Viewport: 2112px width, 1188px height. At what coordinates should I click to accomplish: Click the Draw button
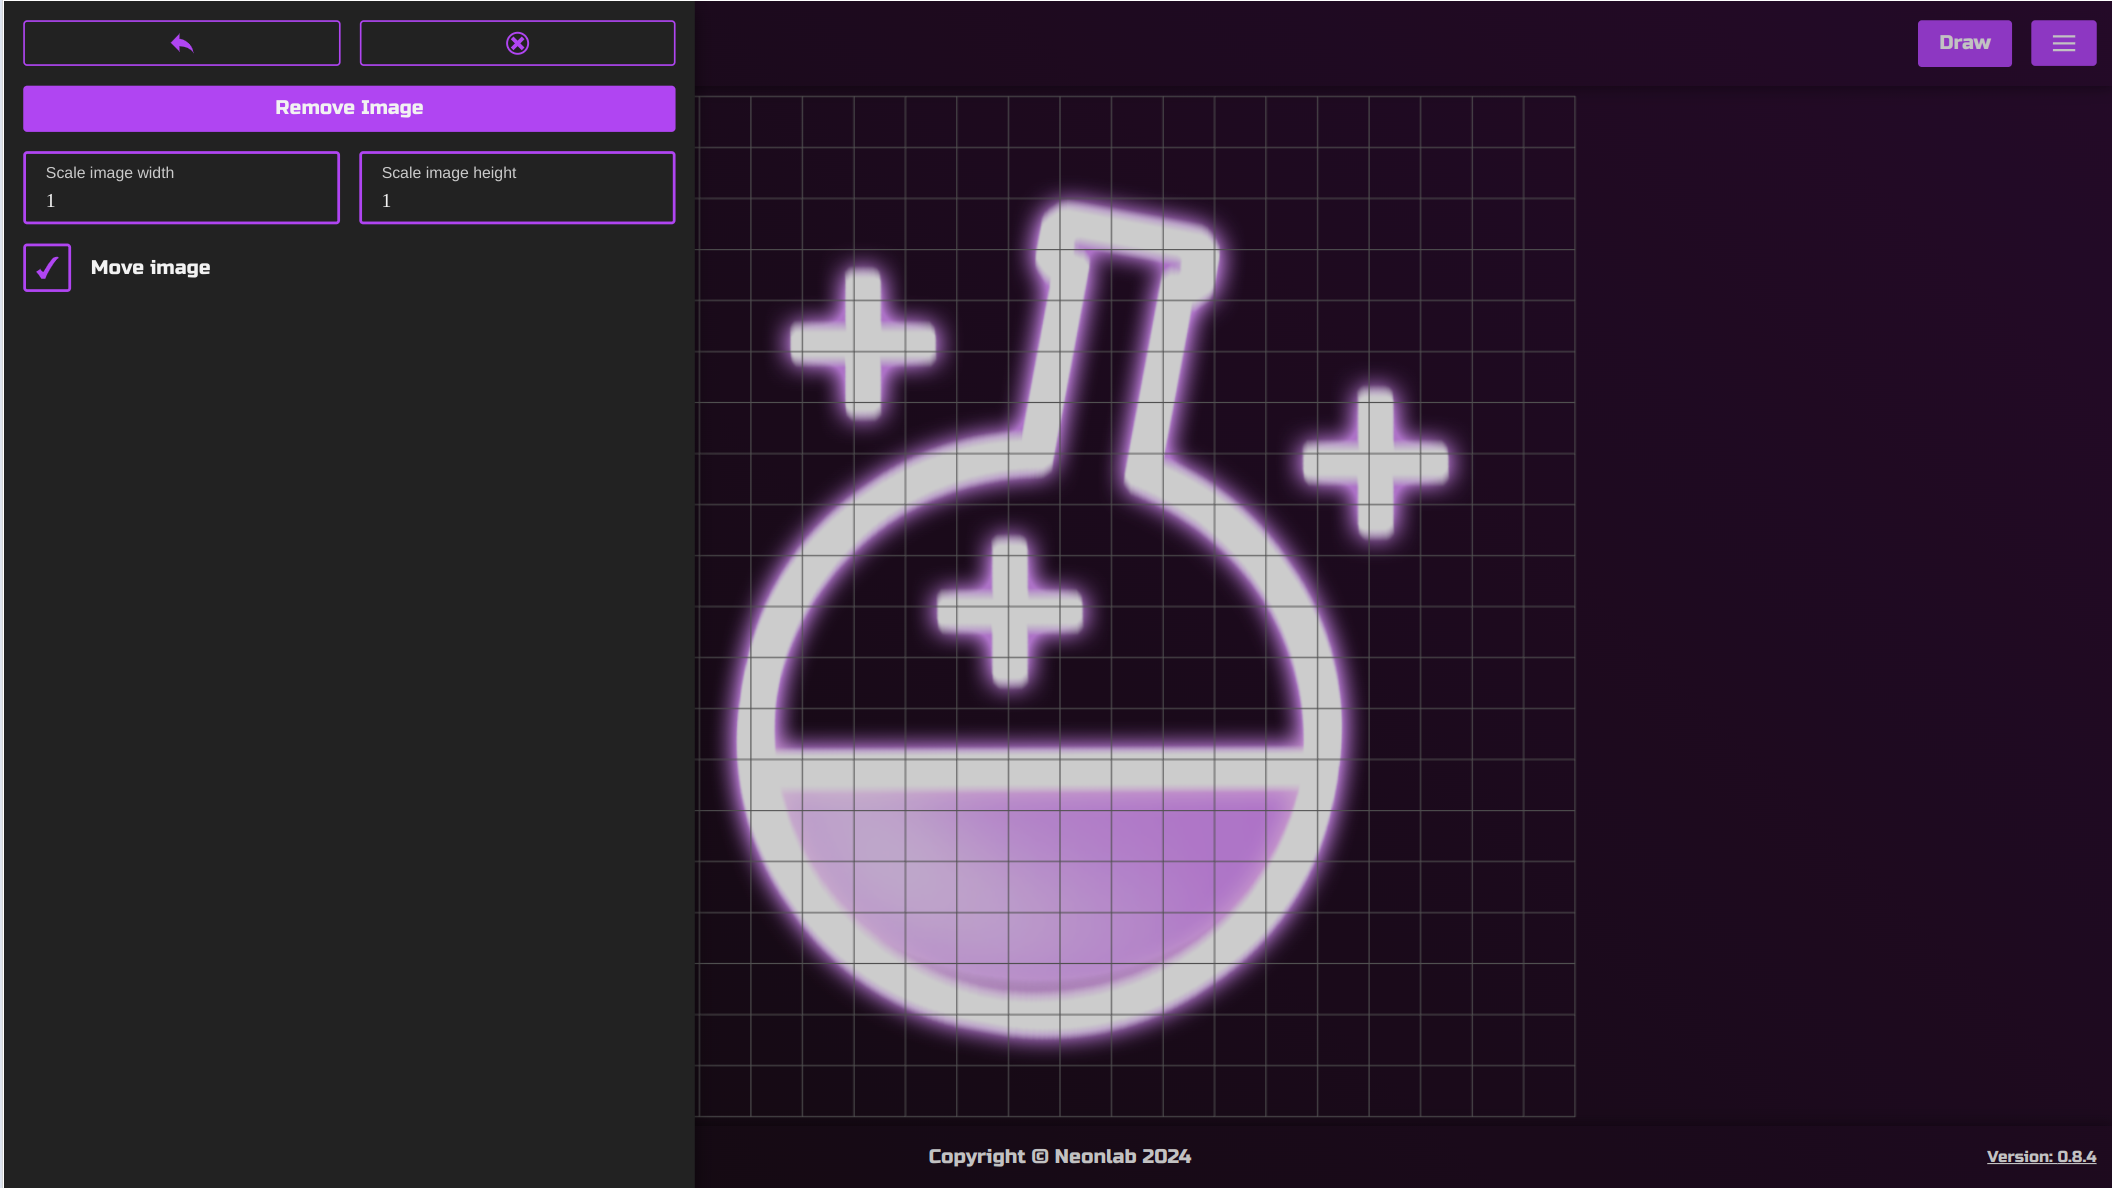pos(1963,42)
